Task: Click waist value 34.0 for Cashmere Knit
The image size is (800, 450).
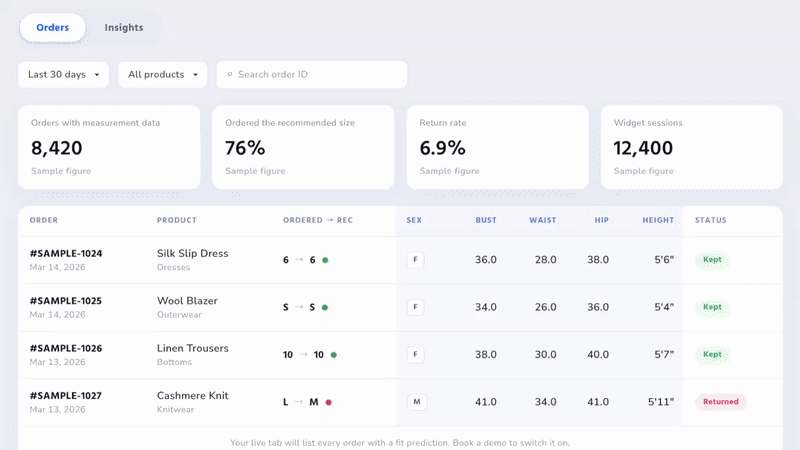Action: tap(545, 402)
